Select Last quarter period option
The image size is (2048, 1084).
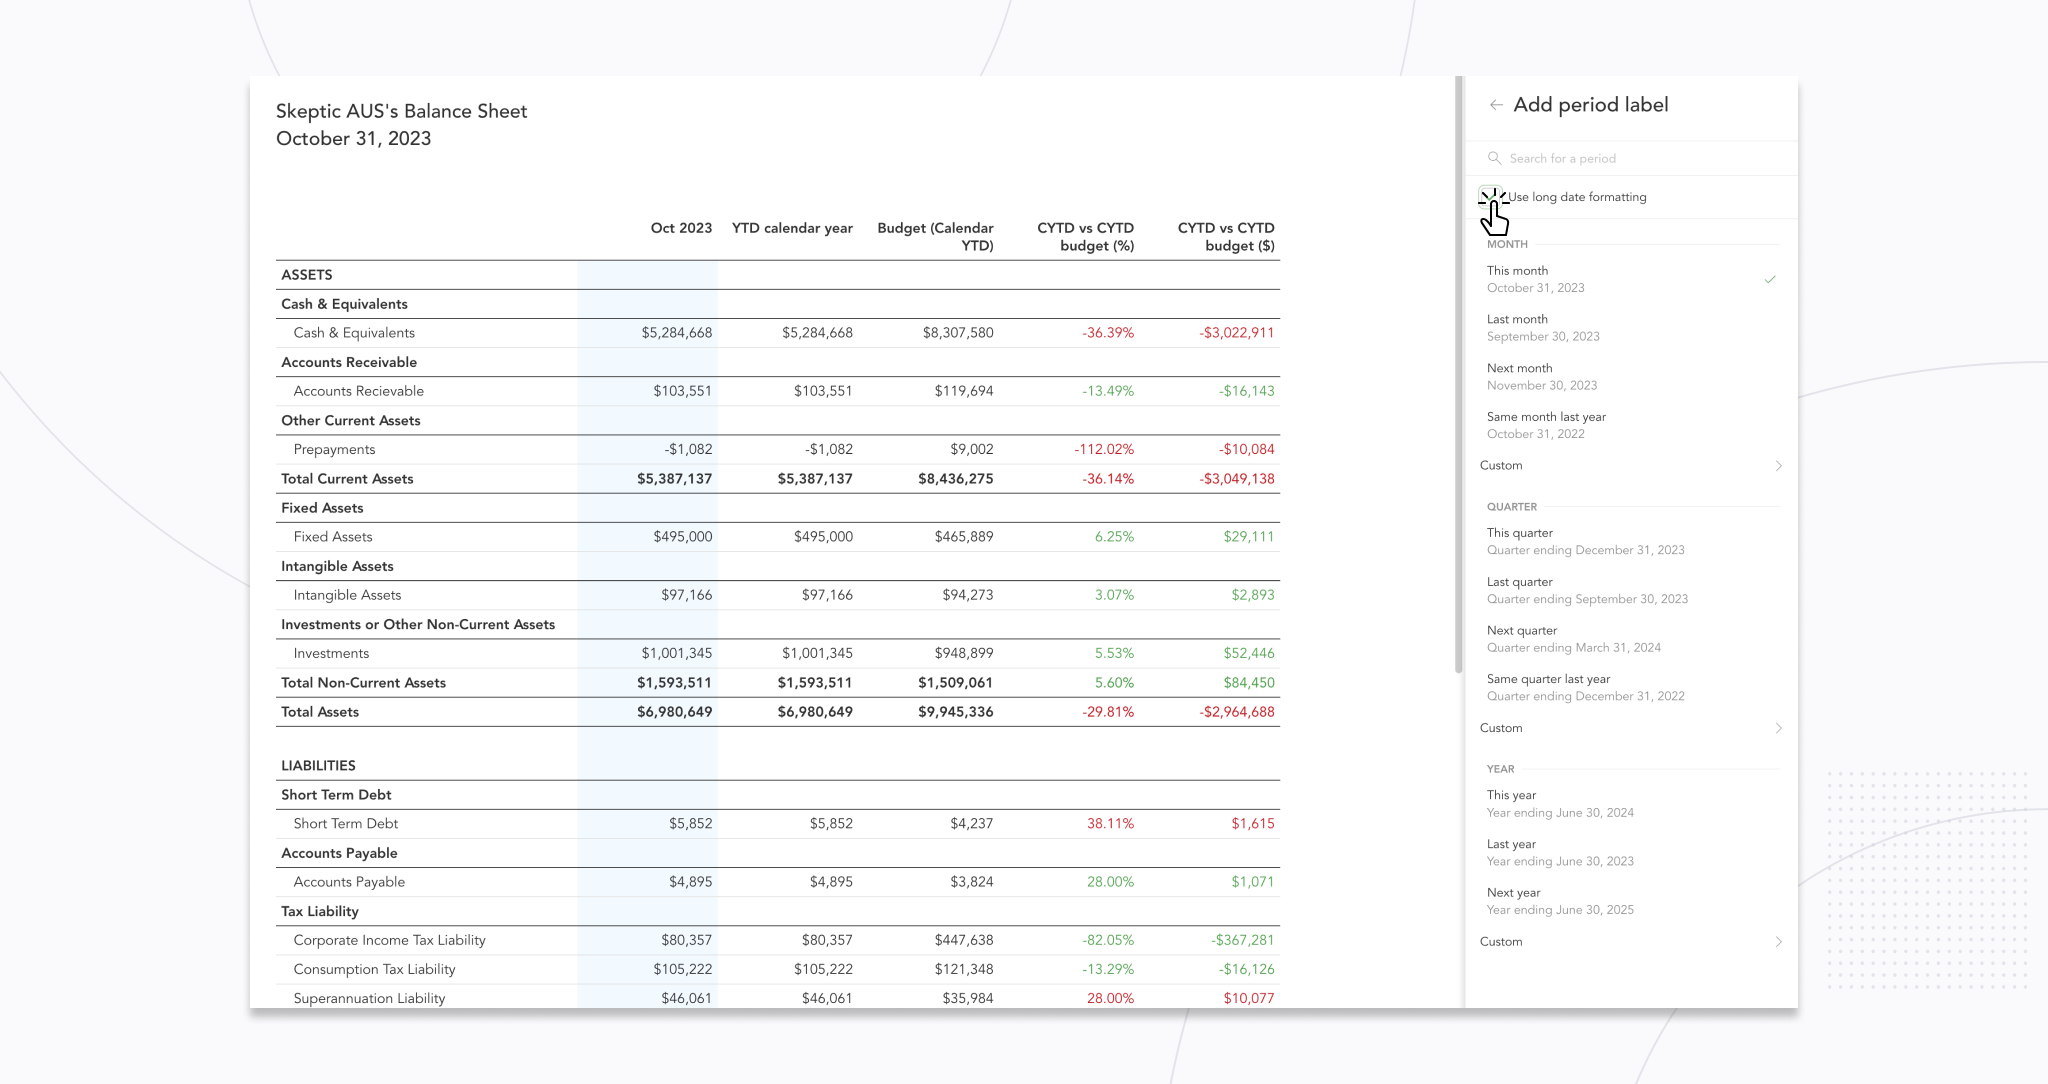tap(1631, 590)
